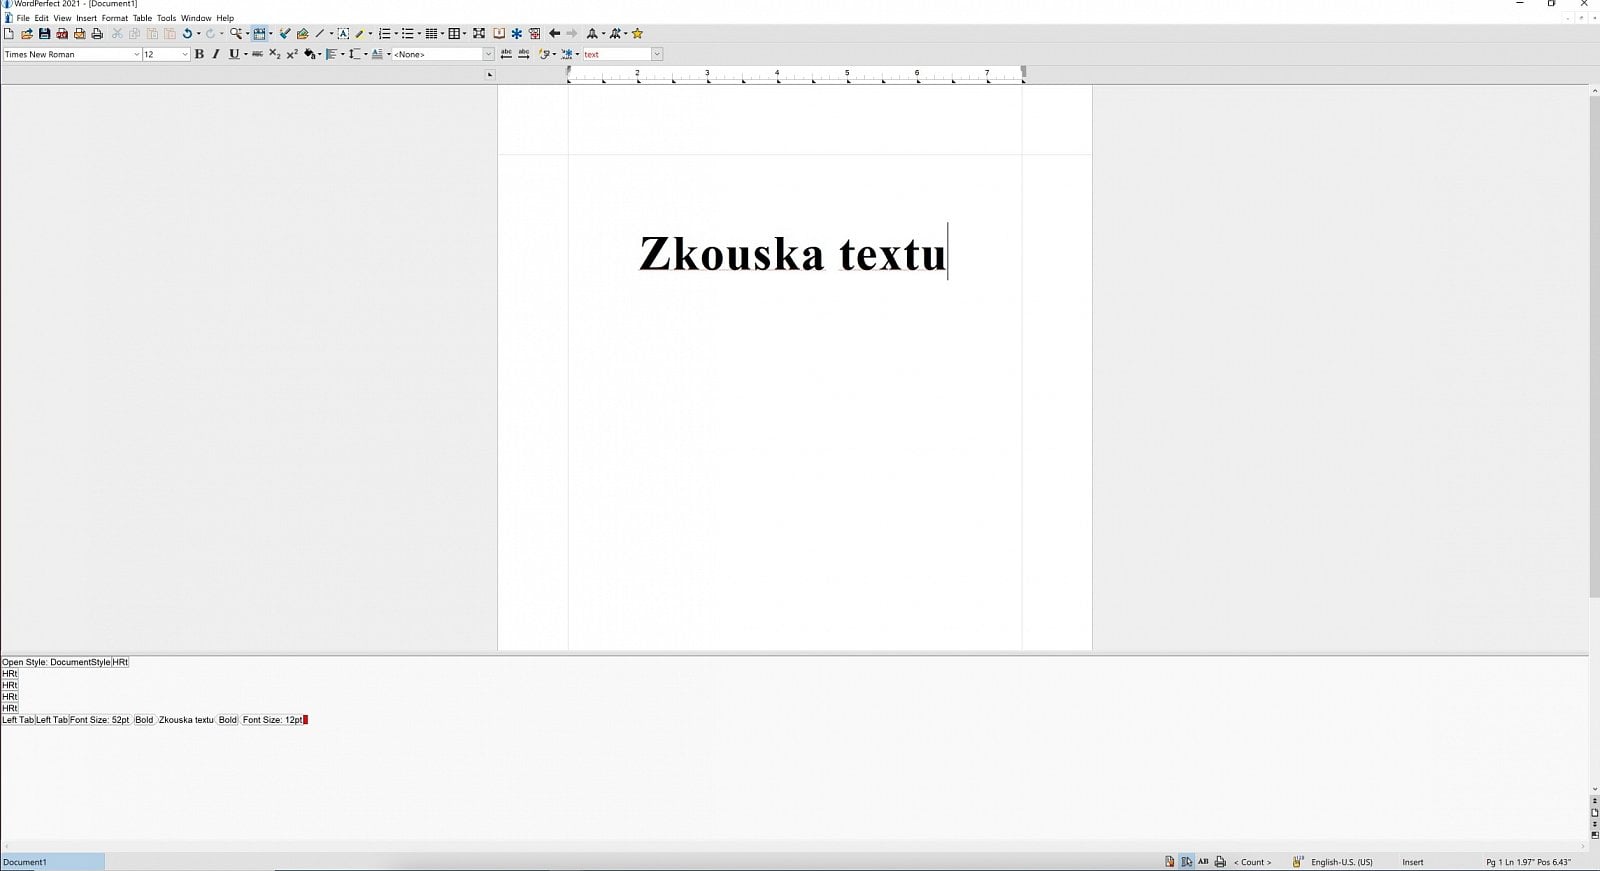This screenshot has height=871, width=1600.
Task: Toggle the highlighted status bar cursor icon
Action: click(x=1186, y=862)
